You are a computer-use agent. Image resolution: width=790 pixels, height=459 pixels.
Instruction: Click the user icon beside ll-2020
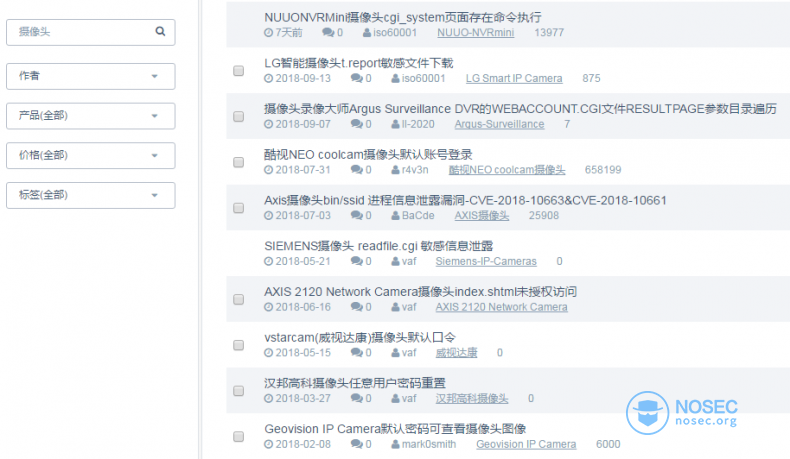tap(396, 124)
